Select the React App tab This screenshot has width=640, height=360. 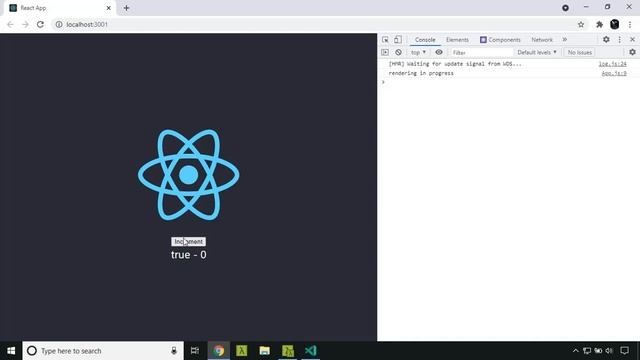(60, 8)
